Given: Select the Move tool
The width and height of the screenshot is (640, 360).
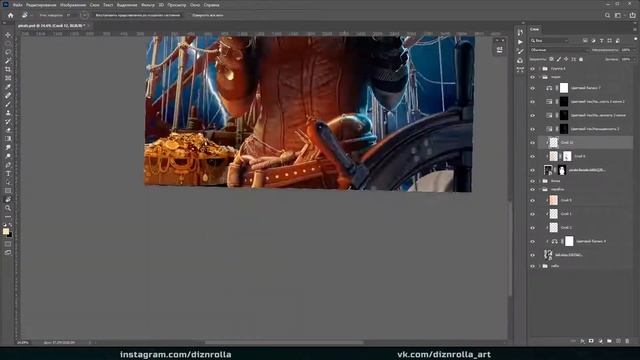Looking at the screenshot, I should point(8,35).
